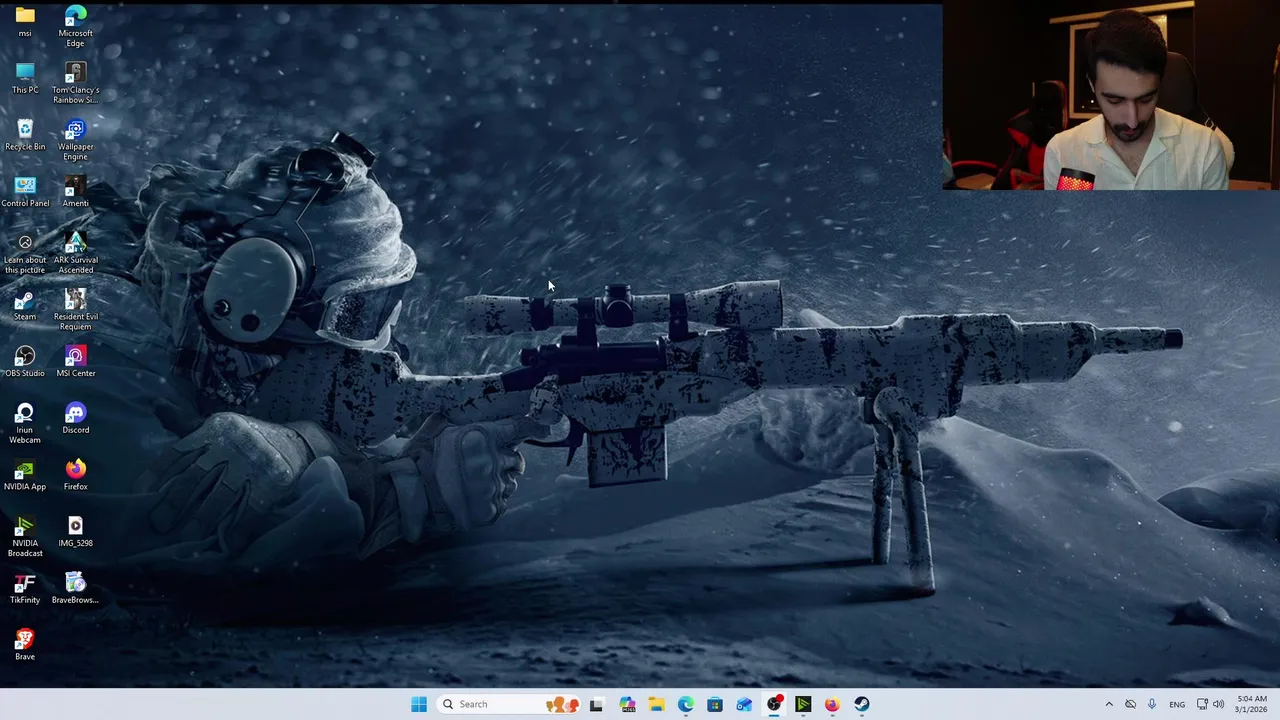
Task: Open the Outlook mail taskbar icon
Action: pos(744,704)
